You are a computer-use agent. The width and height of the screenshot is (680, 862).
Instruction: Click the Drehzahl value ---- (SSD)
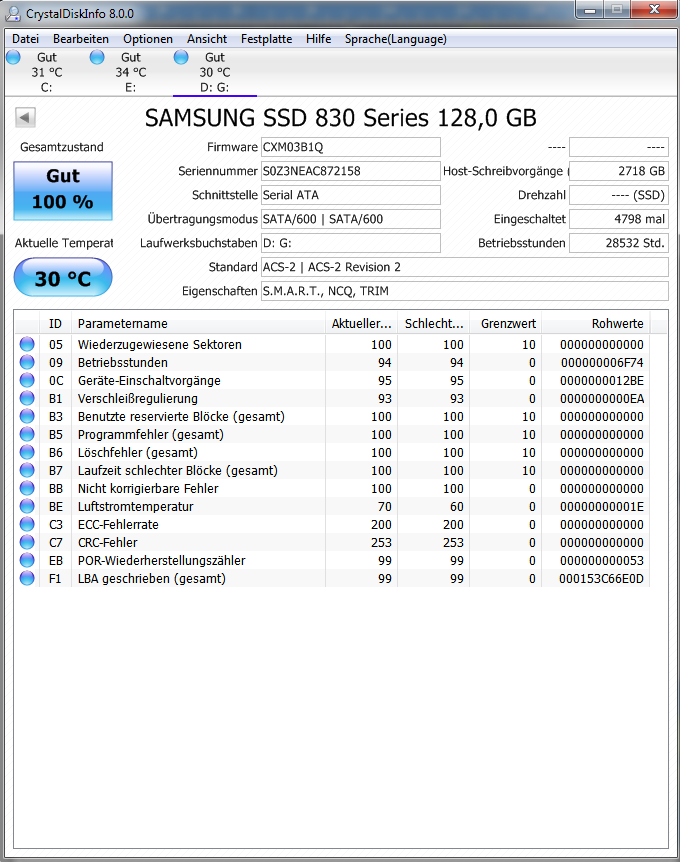click(619, 195)
